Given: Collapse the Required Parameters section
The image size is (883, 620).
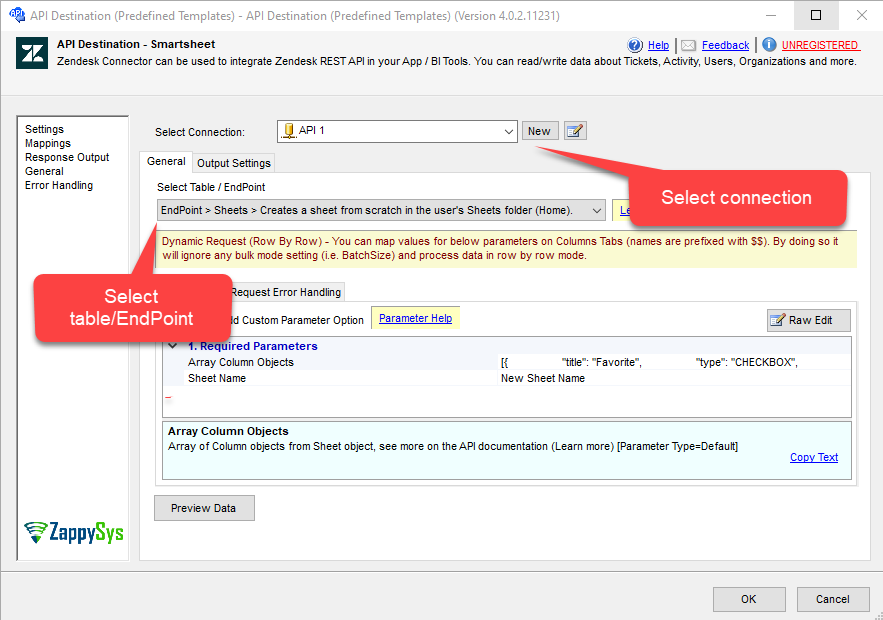Looking at the screenshot, I should click(172, 346).
